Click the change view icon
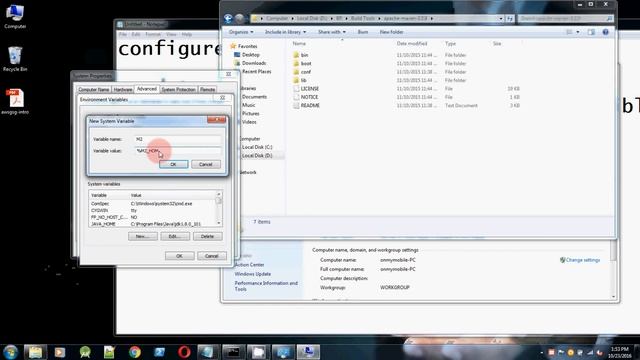The image size is (640, 360). 569,32
